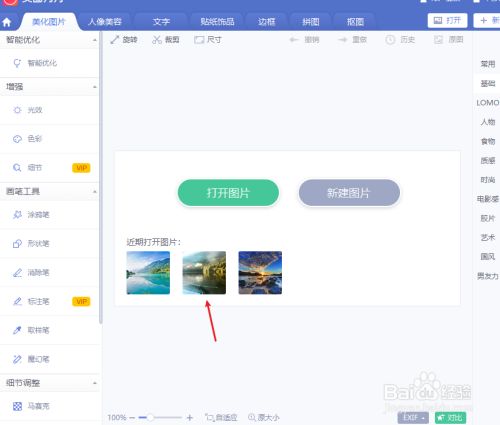Open the misty mountain recent thumbnail

coord(204,273)
